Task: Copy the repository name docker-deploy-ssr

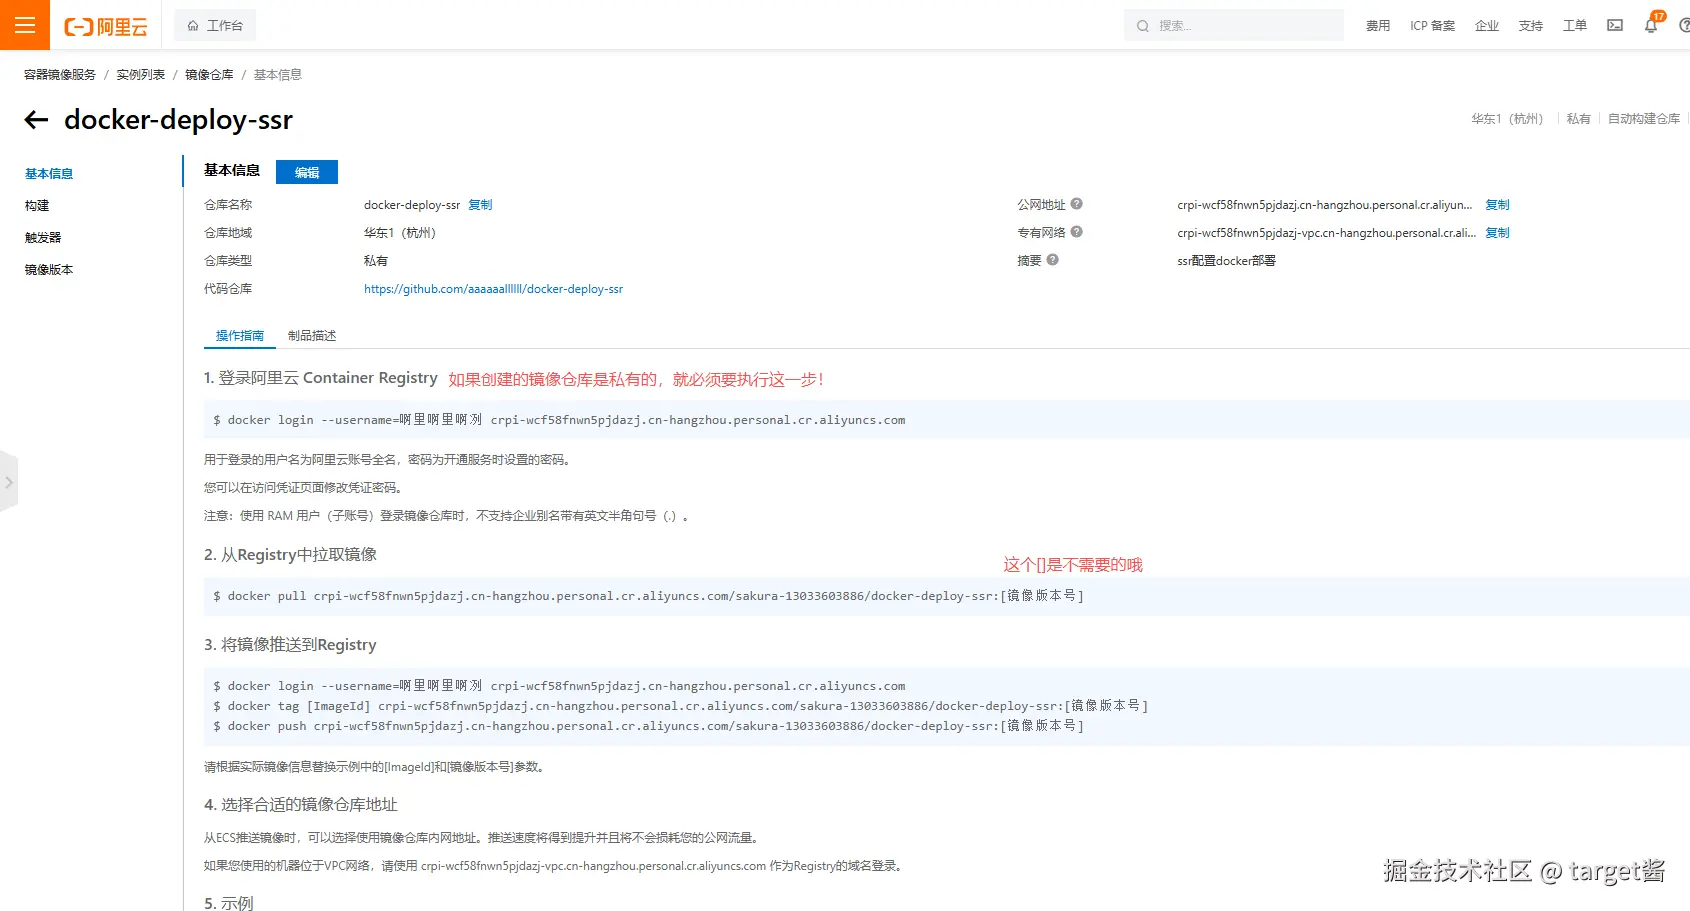Action: (480, 205)
